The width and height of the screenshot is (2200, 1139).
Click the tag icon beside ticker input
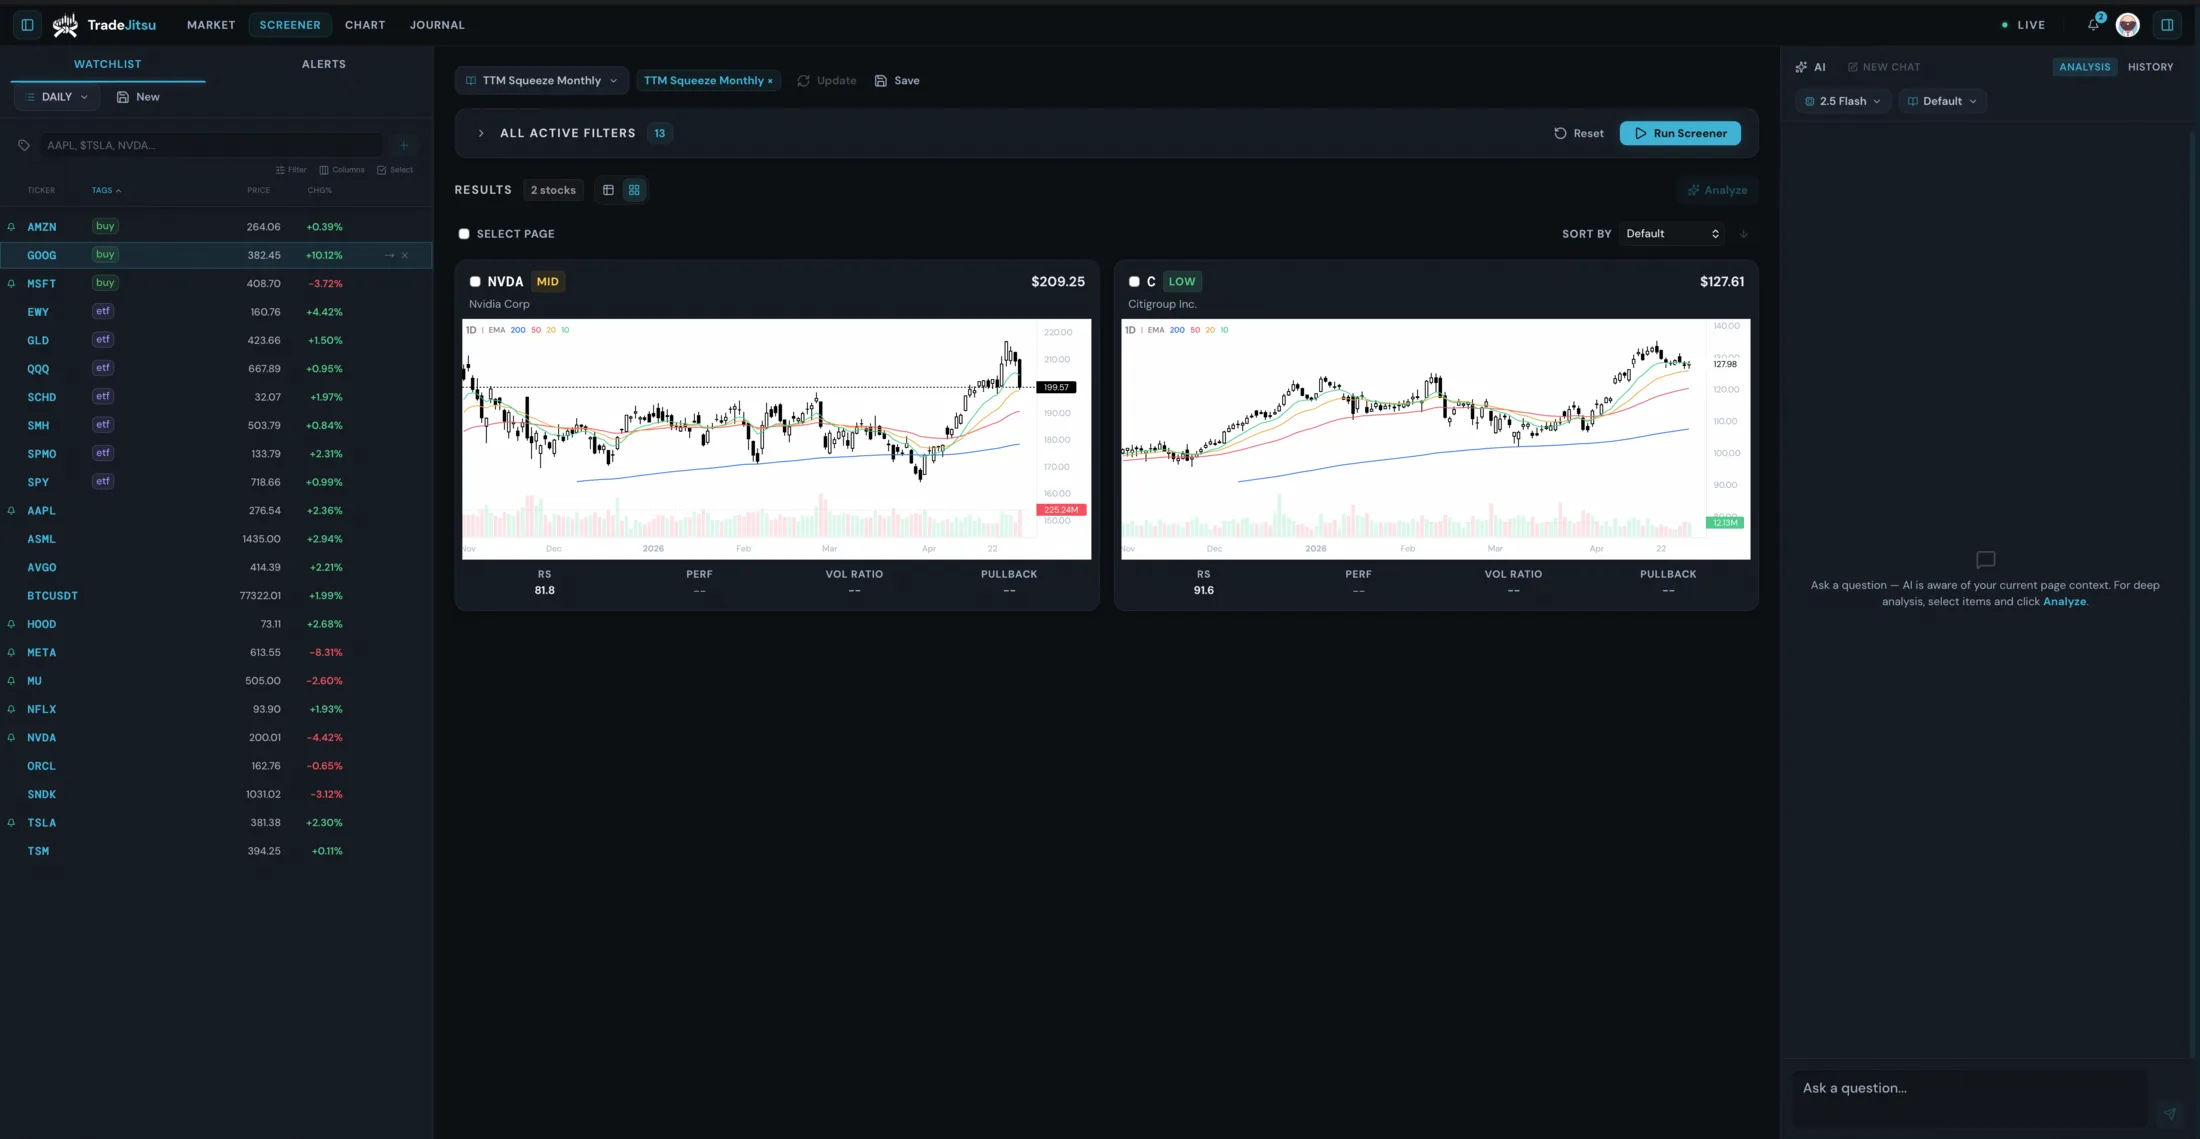24,145
